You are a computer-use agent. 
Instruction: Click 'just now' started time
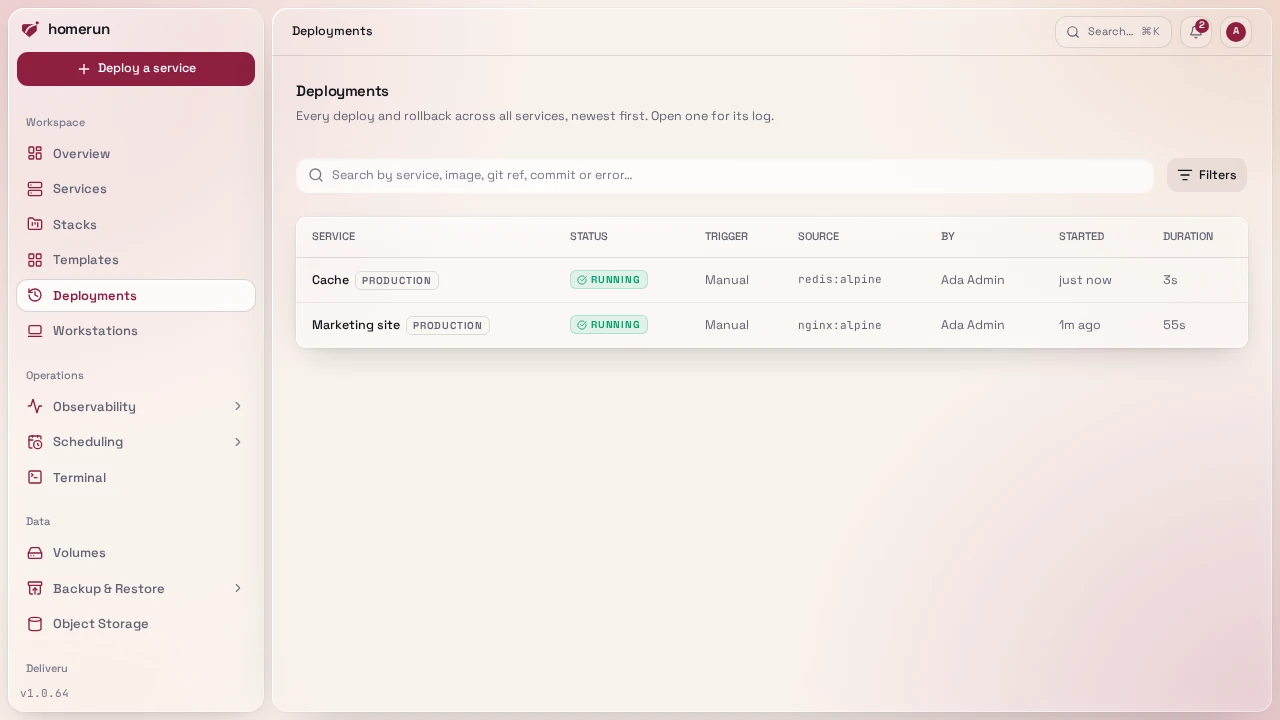pos(1085,280)
